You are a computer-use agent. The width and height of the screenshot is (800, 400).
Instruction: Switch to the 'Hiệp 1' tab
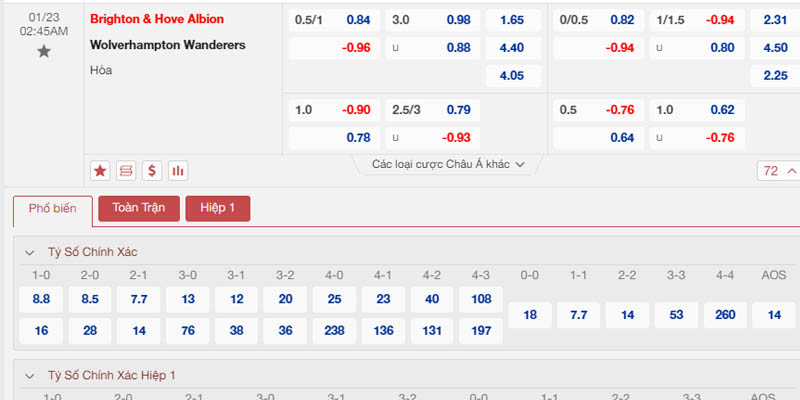[217, 208]
